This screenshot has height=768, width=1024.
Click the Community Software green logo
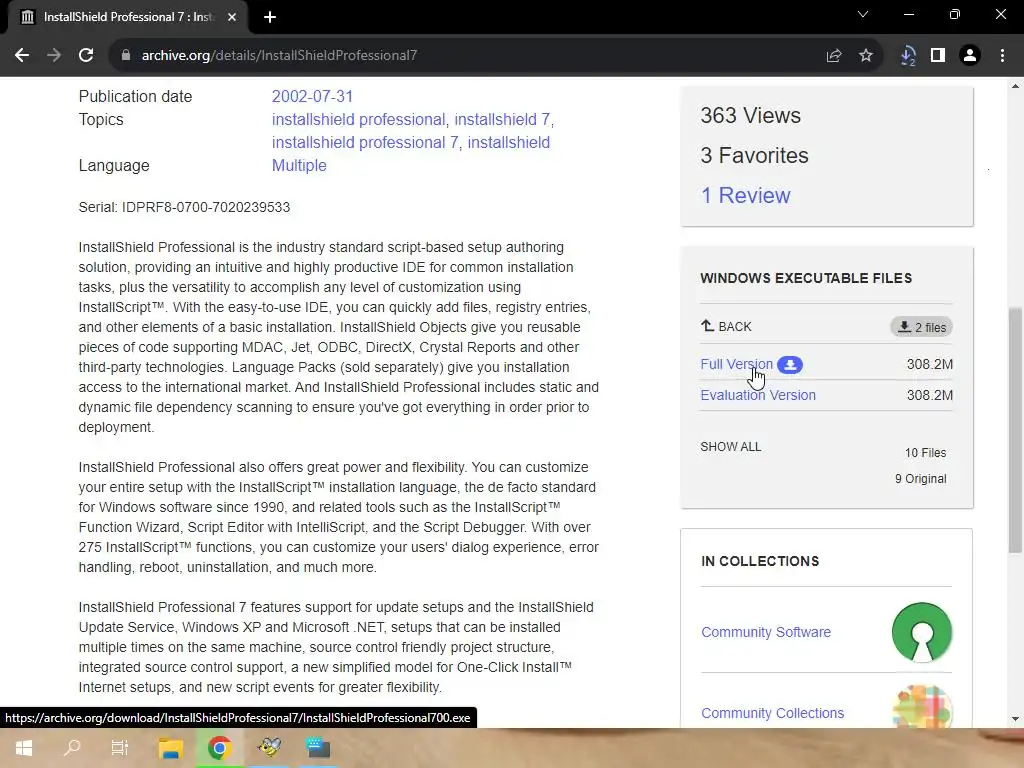pyautogui.click(x=921, y=632)
